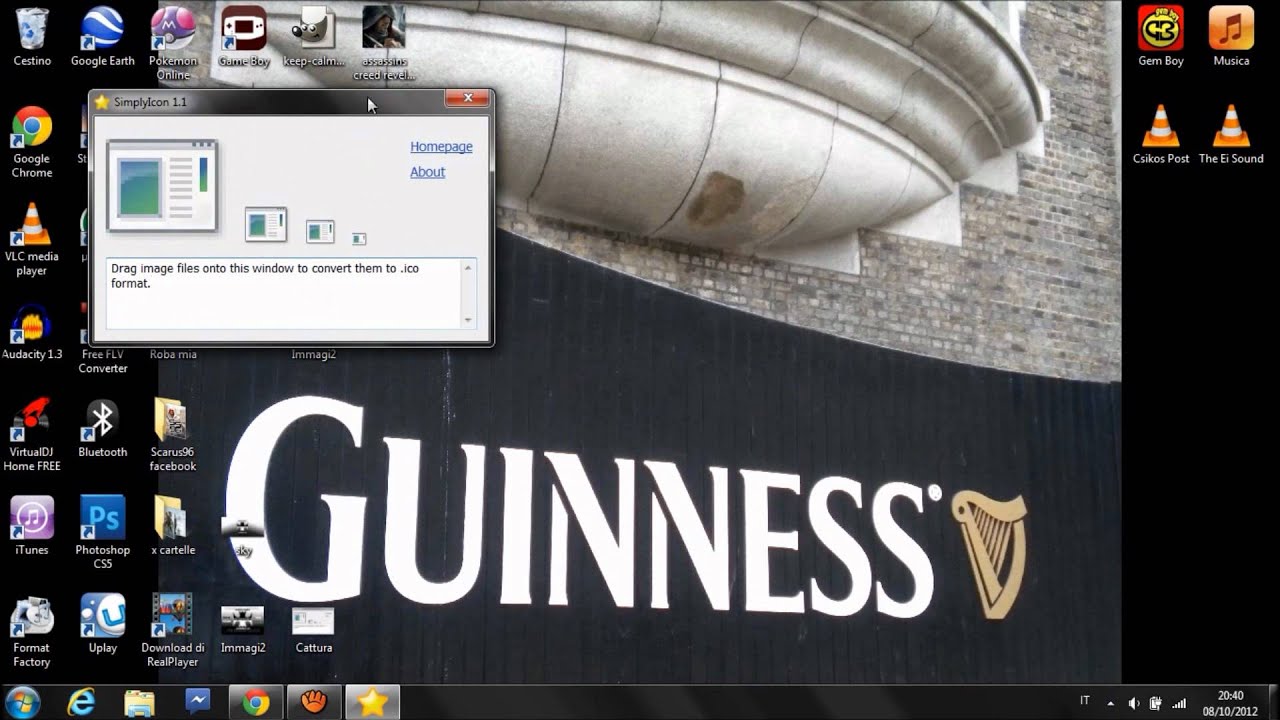Select the VLC media player desktop shortcut

32,240
